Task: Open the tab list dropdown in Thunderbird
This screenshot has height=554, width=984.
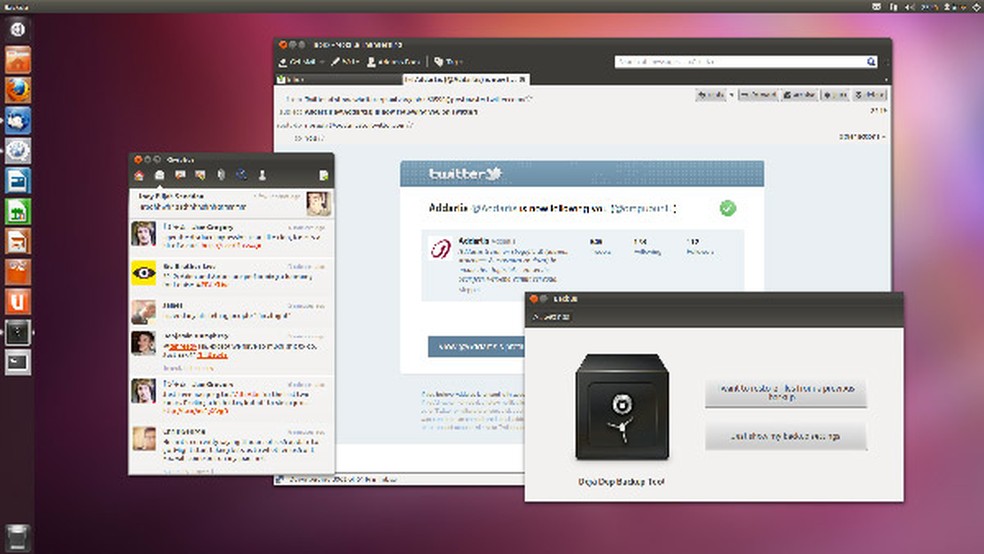Action: coord(886,80)
